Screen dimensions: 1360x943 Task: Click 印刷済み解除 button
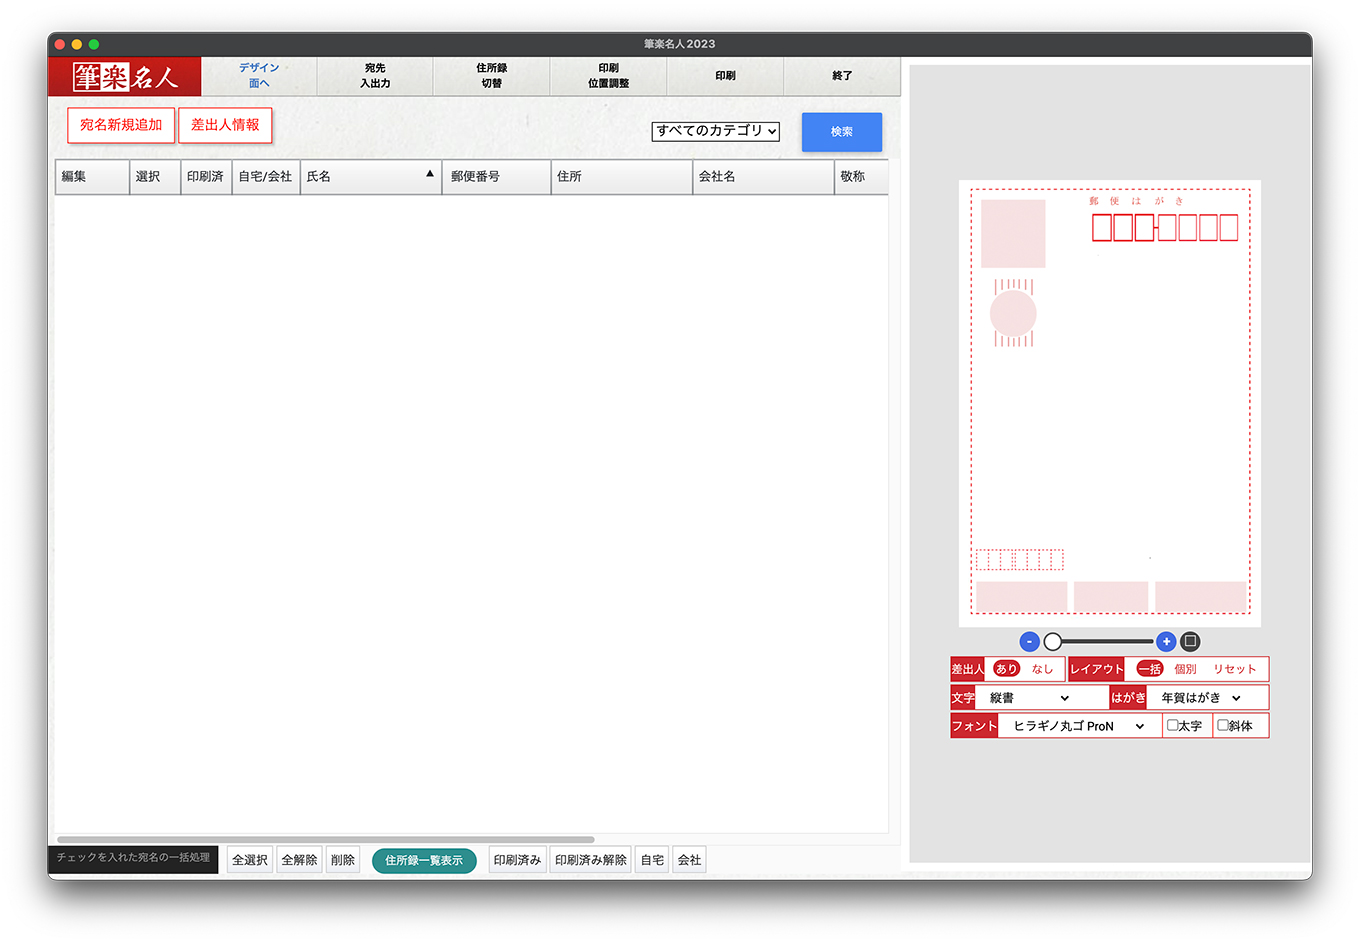point(591,860)
